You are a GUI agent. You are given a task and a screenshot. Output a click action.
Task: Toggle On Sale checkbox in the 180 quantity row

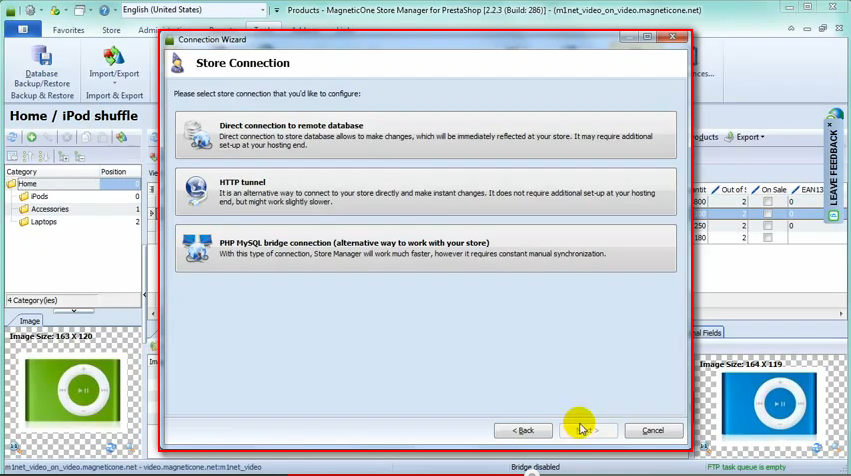[x=767, y=238]
